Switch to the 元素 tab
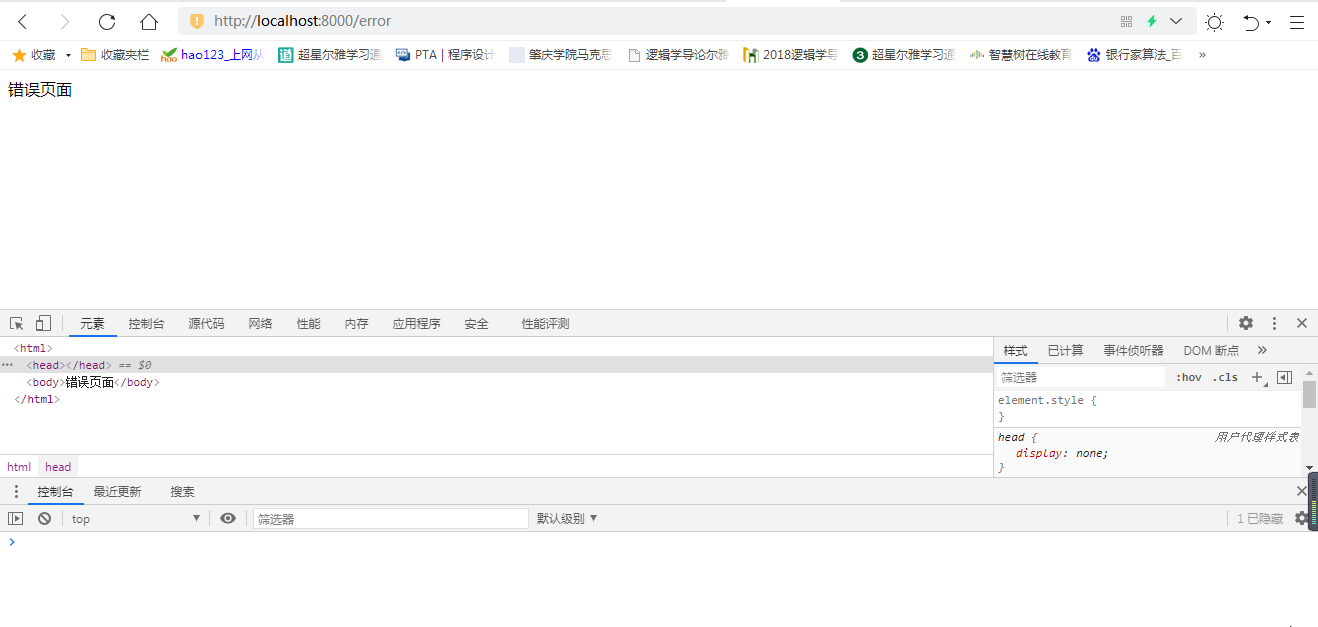Image resolution: width=1318 pixels, height=627 pixels. [x=92, y=324]
